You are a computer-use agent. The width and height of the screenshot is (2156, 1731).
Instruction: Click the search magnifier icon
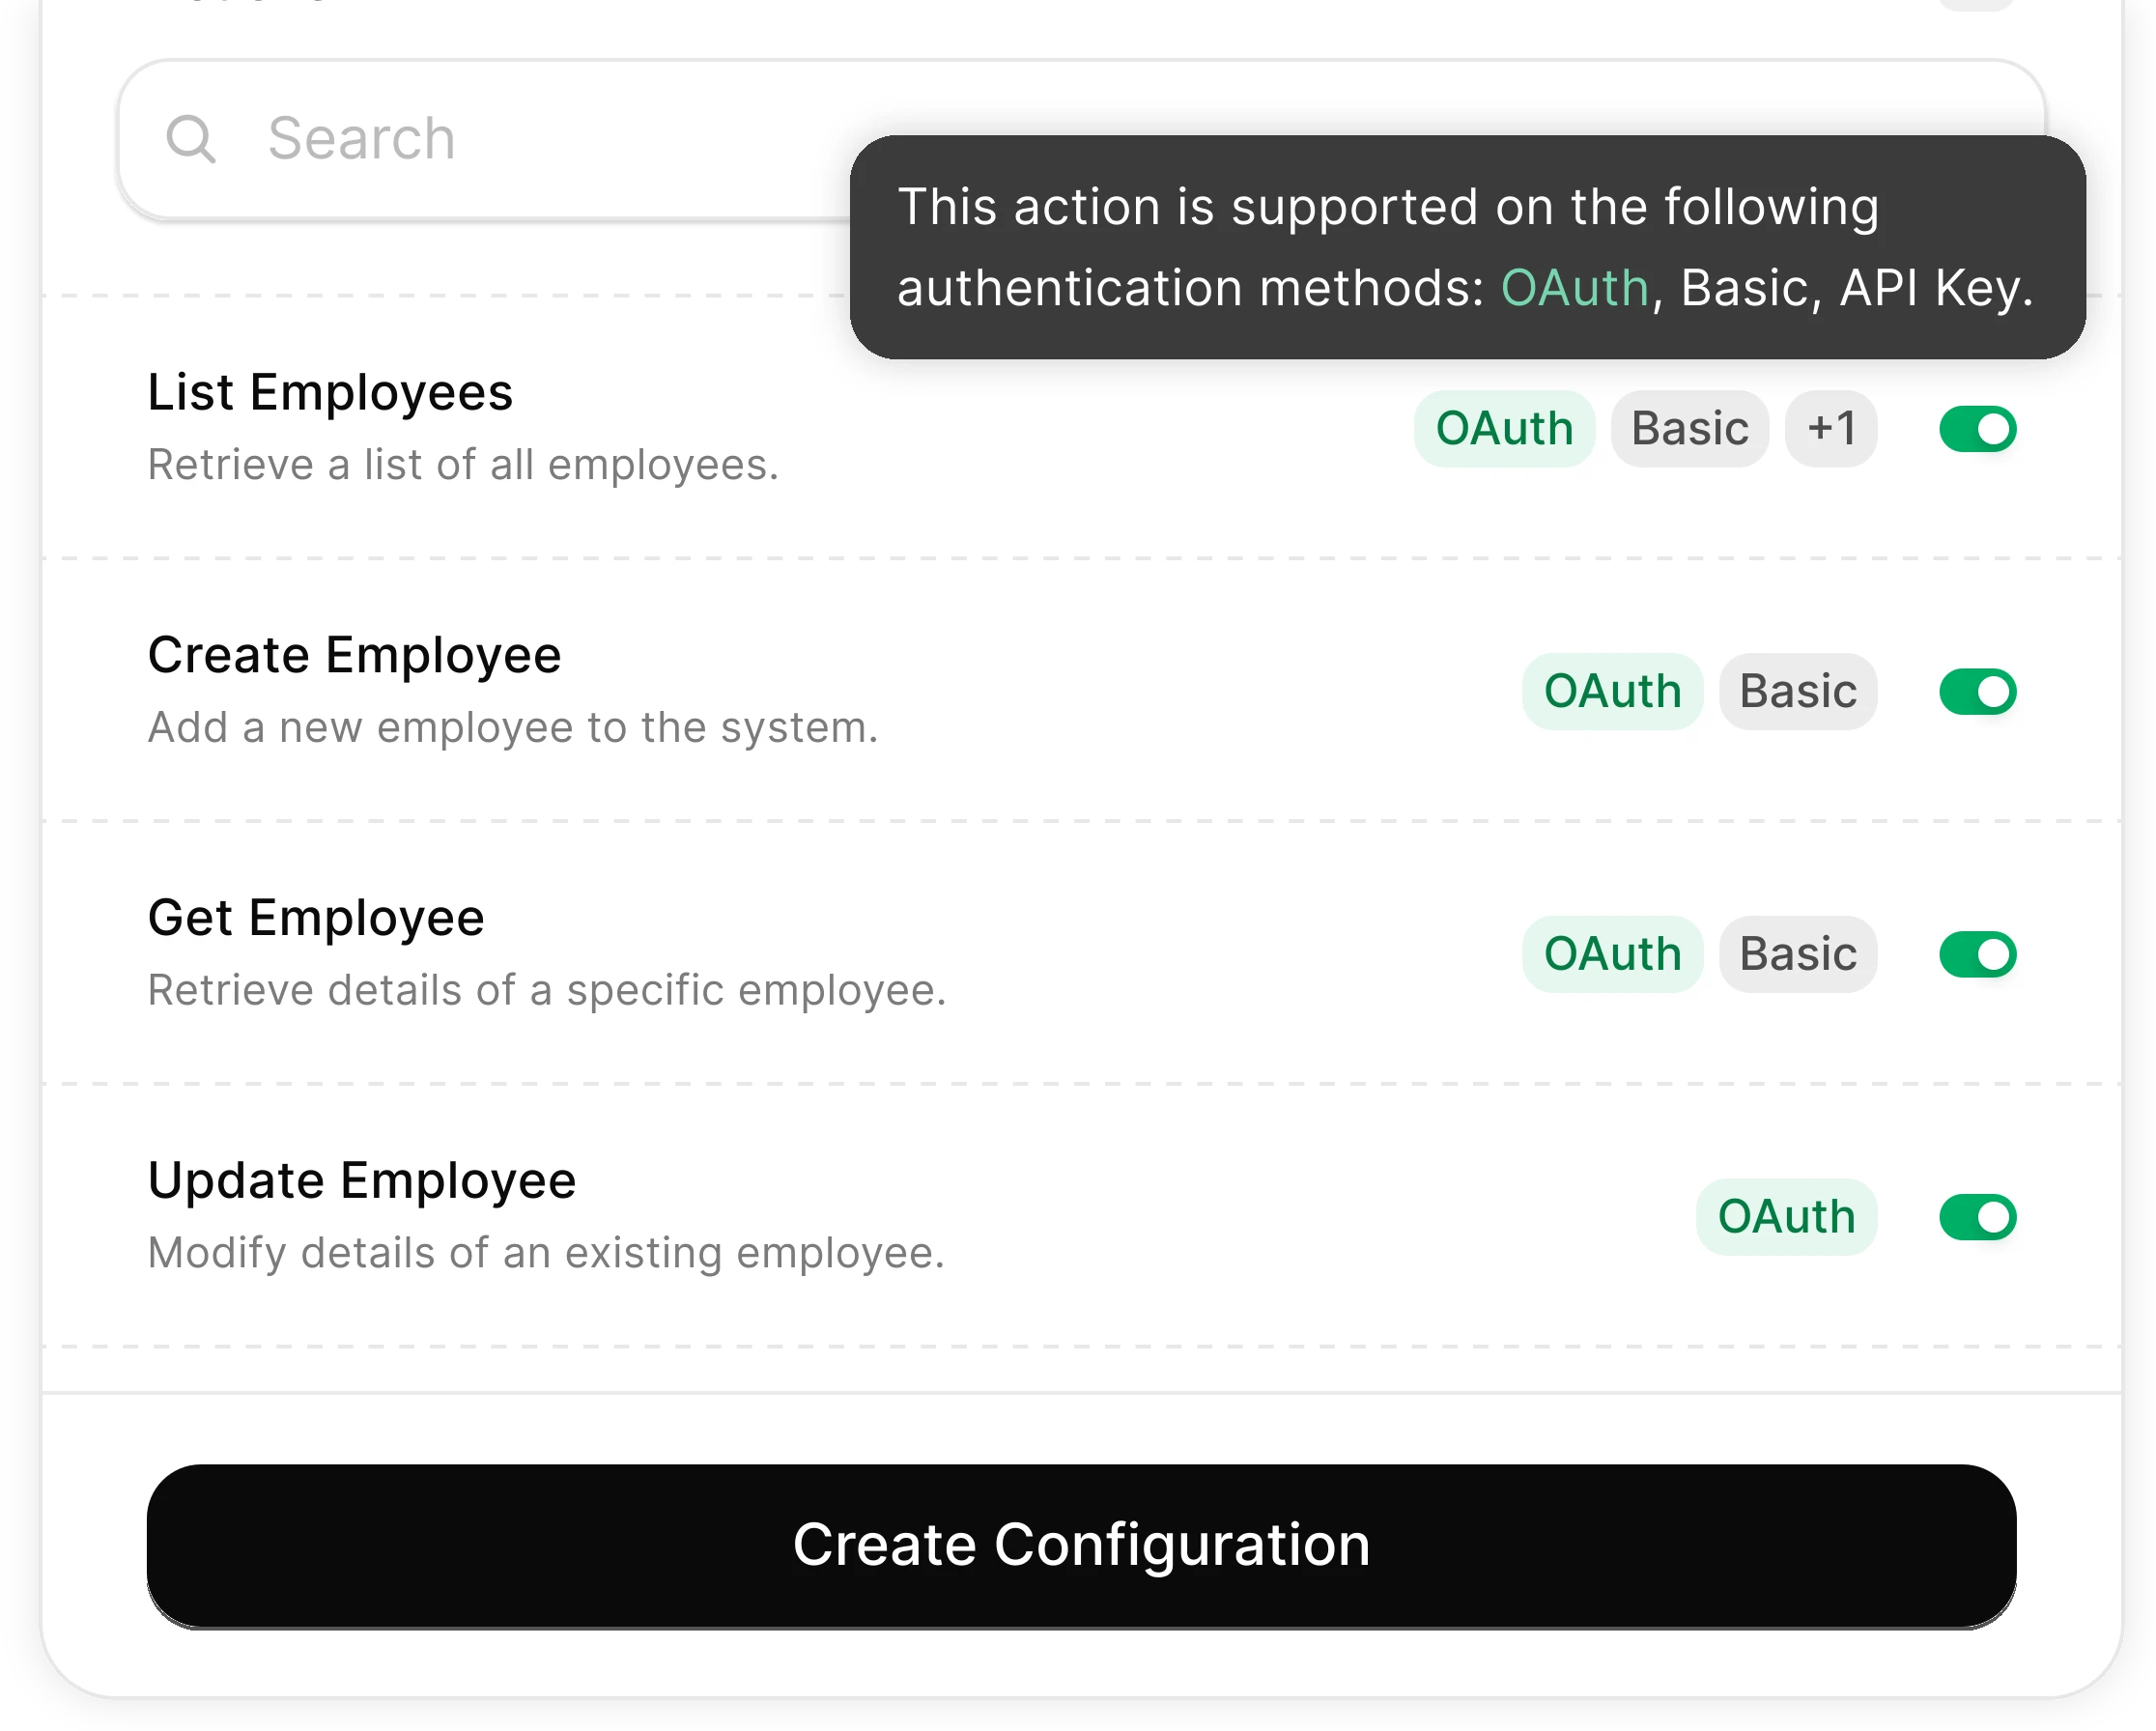[x=190, y=138]
